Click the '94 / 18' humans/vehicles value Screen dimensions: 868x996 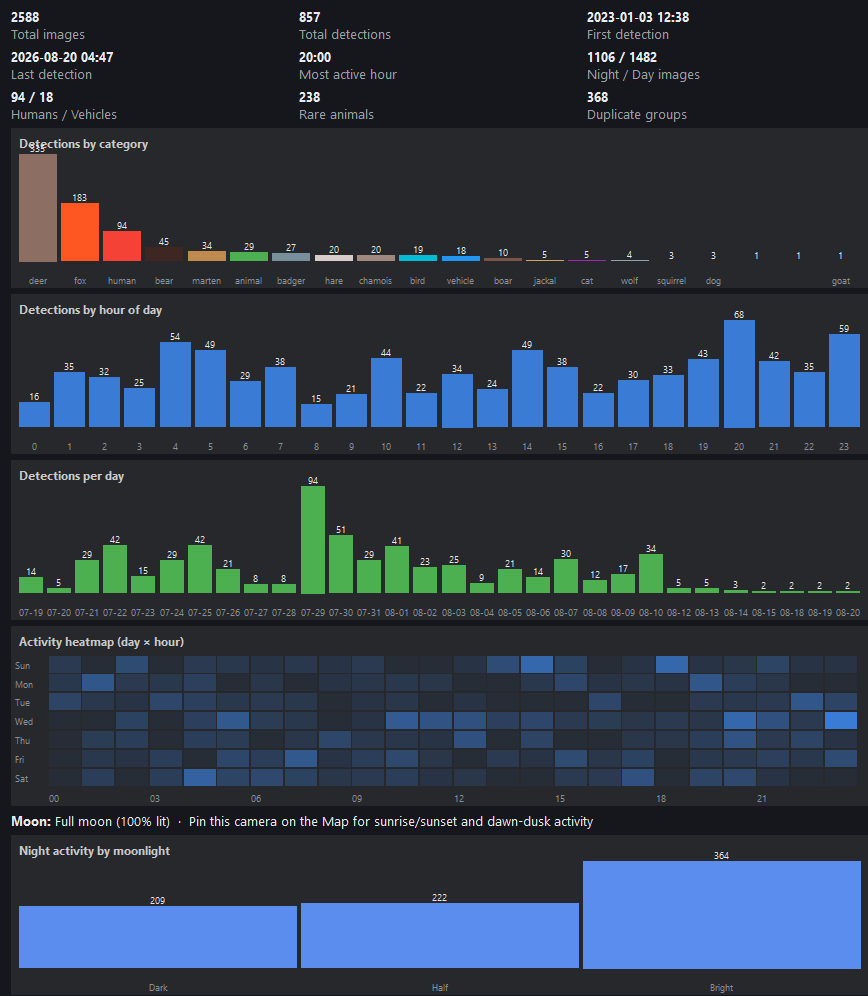pos(32,97)
